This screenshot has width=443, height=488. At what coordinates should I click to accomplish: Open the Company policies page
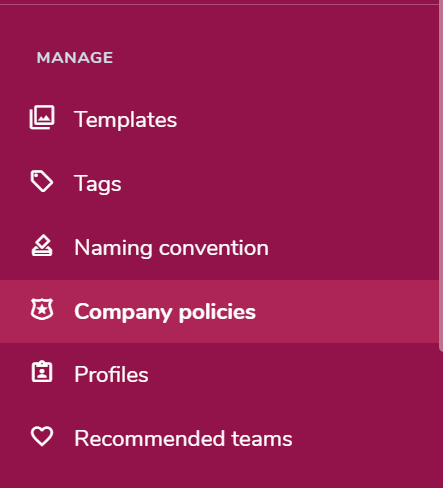click(x=219, y=312)
